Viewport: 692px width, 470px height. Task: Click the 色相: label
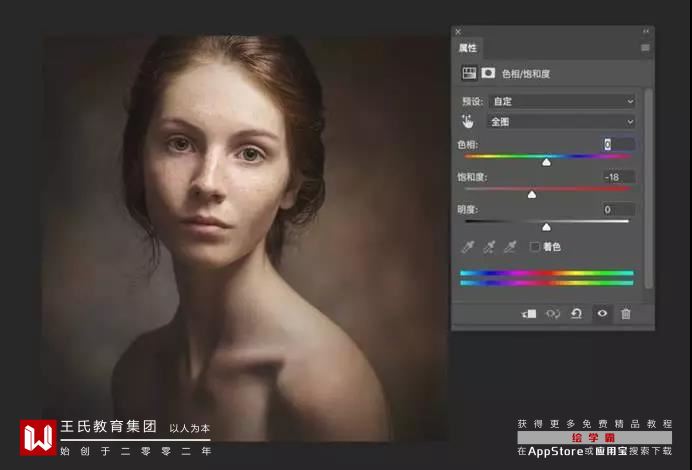click(467, 144)
